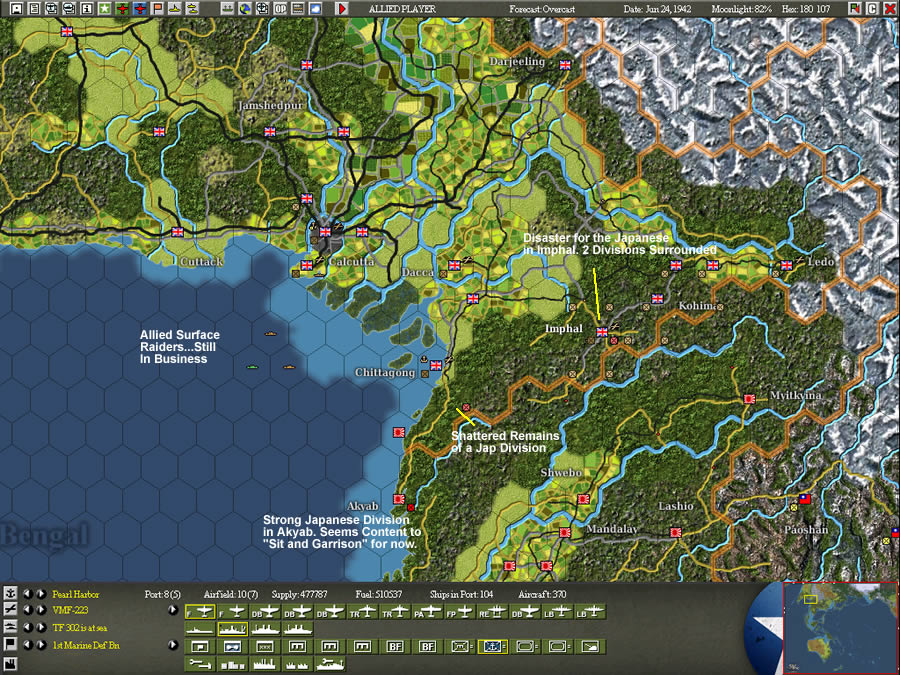
Task: Click Pearl Harbor base name
Action: (76, 594)
